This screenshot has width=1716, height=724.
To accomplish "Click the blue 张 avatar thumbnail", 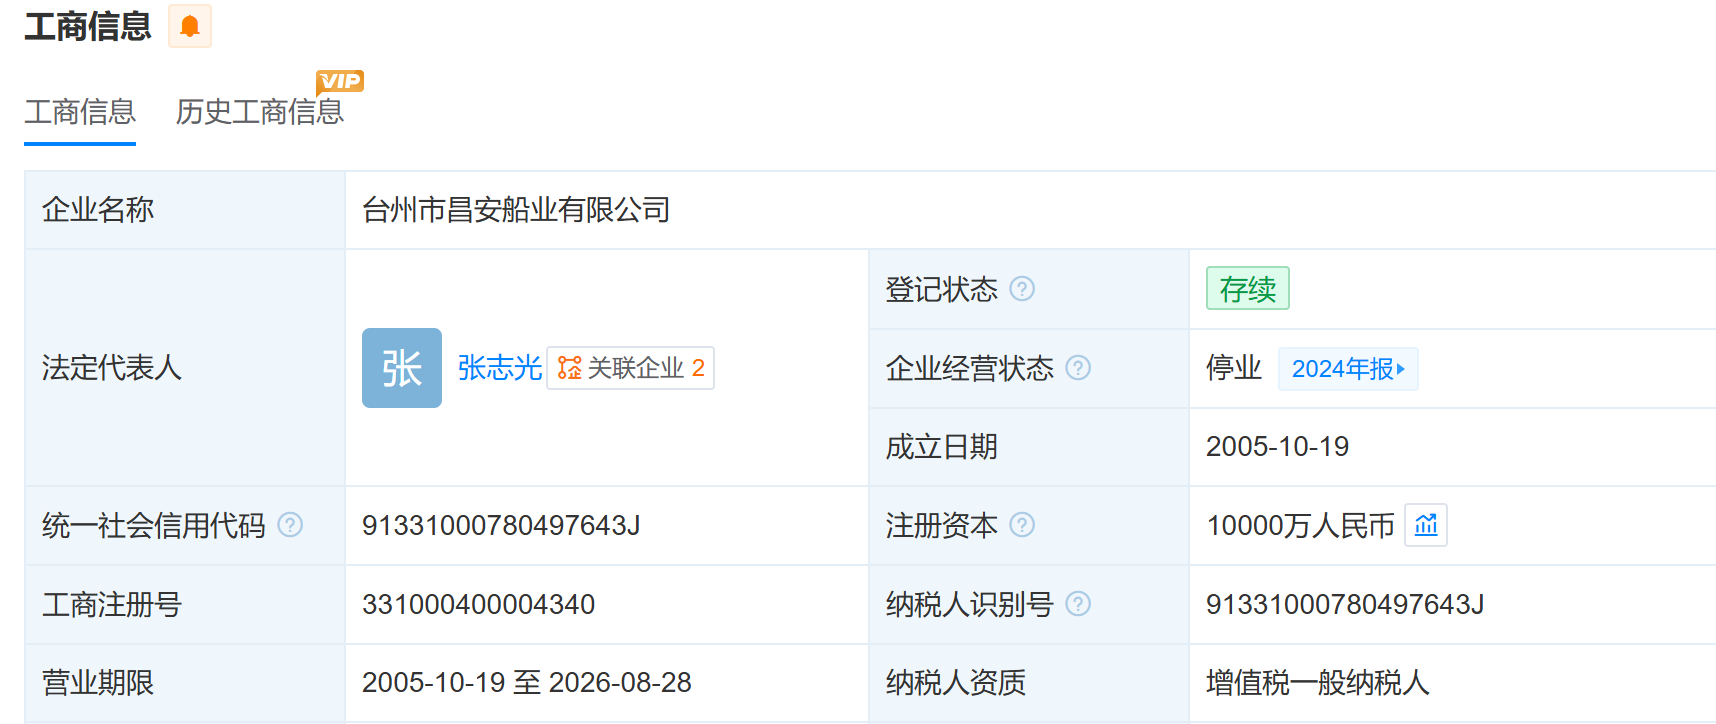I will pyautogui.click(x=402, y=368).
